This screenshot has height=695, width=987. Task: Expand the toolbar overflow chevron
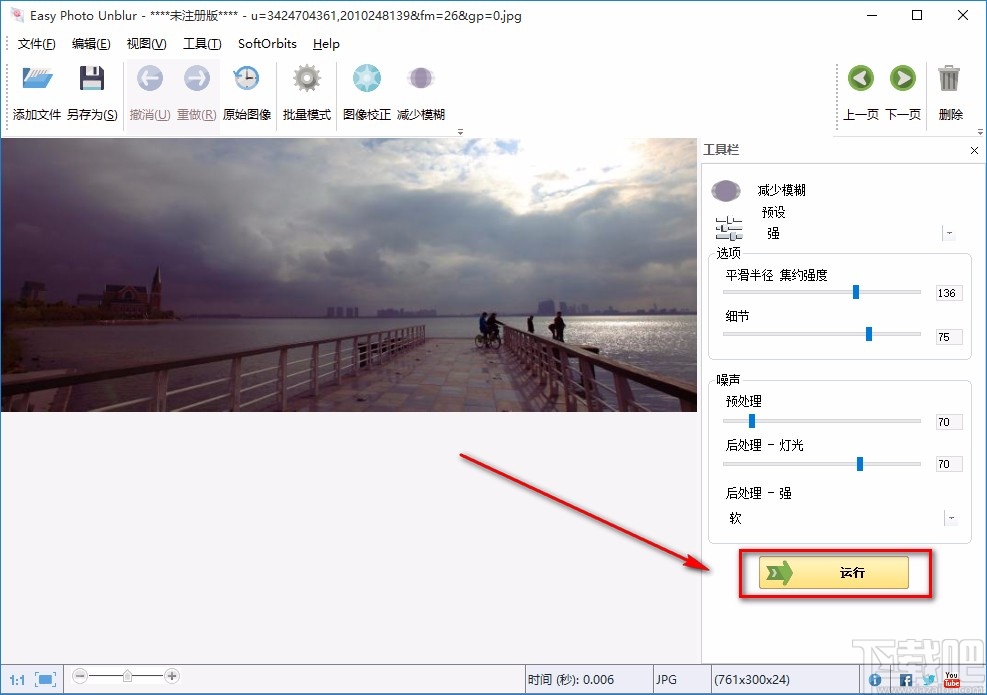[x=460, y=131]
